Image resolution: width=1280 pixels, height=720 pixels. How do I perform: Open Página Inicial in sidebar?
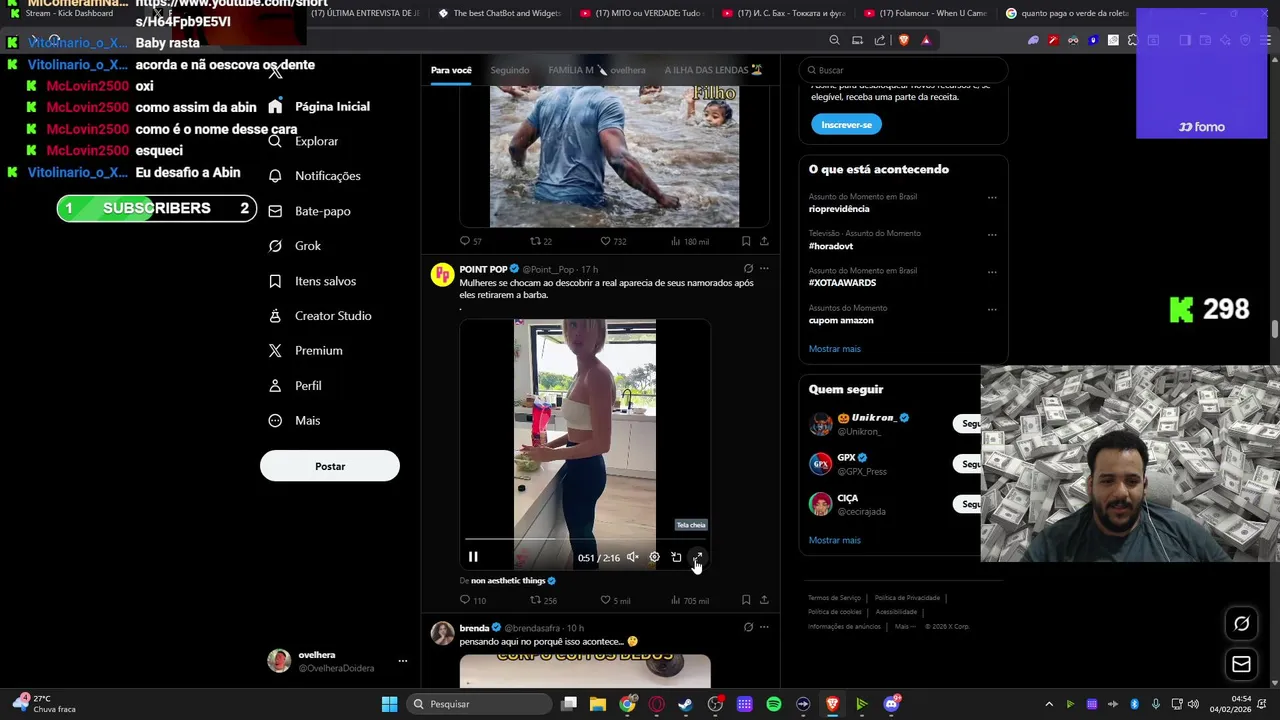tap(319, 106)
